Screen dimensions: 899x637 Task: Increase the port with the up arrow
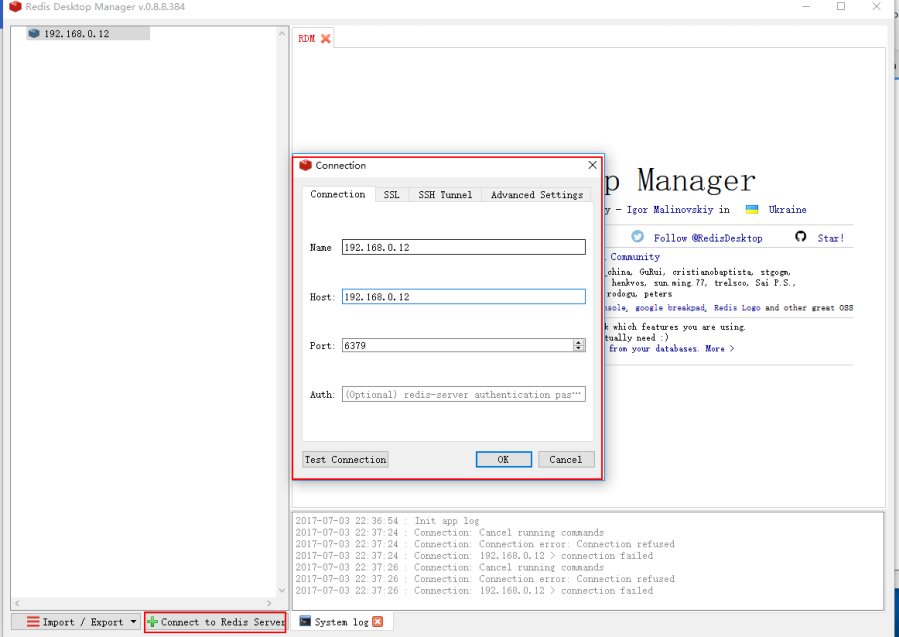coord(579,342)
